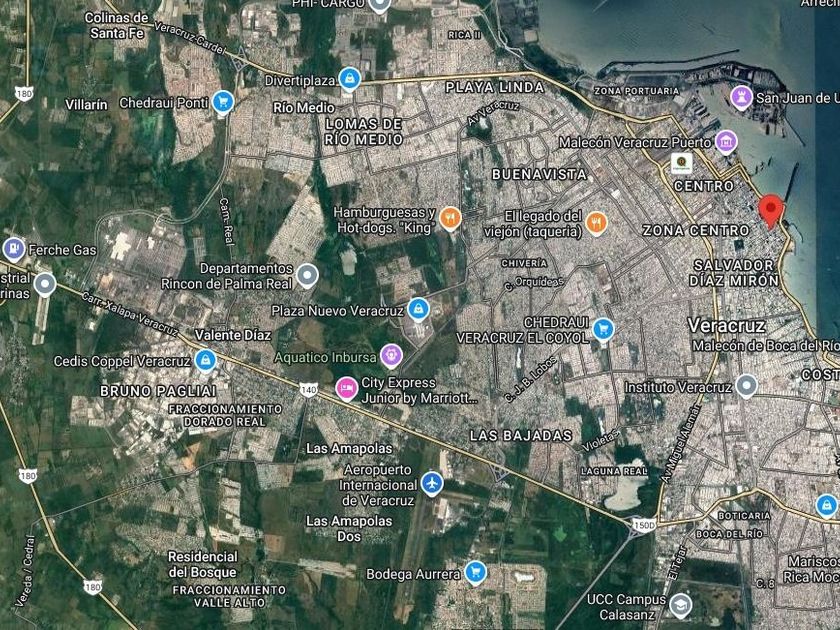Open the City Express Junior hotel marker
Image resolution: width=840 pixels, height=630 pixels.
point(347,388)
